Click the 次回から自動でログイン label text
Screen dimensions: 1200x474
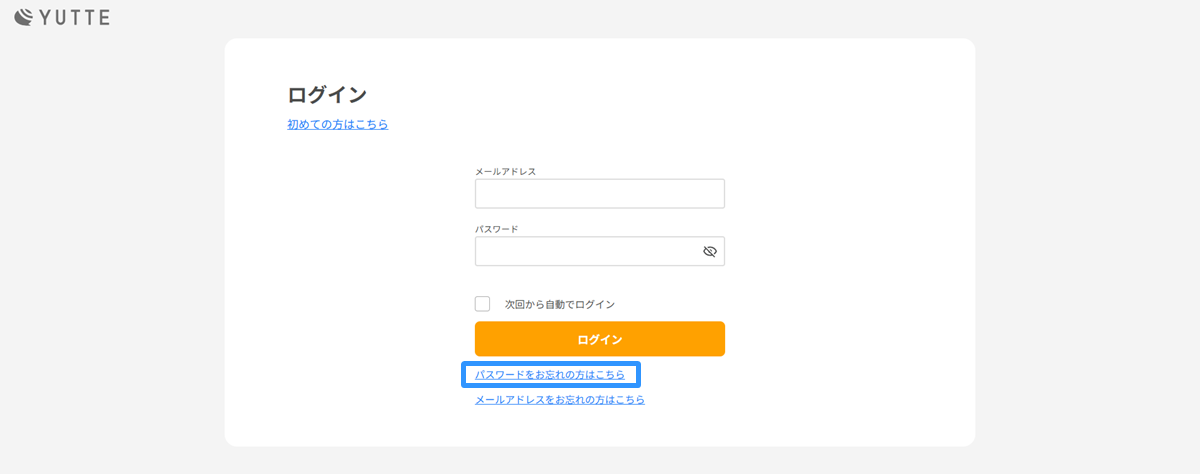pyautogui.click(x=560, y=304)
